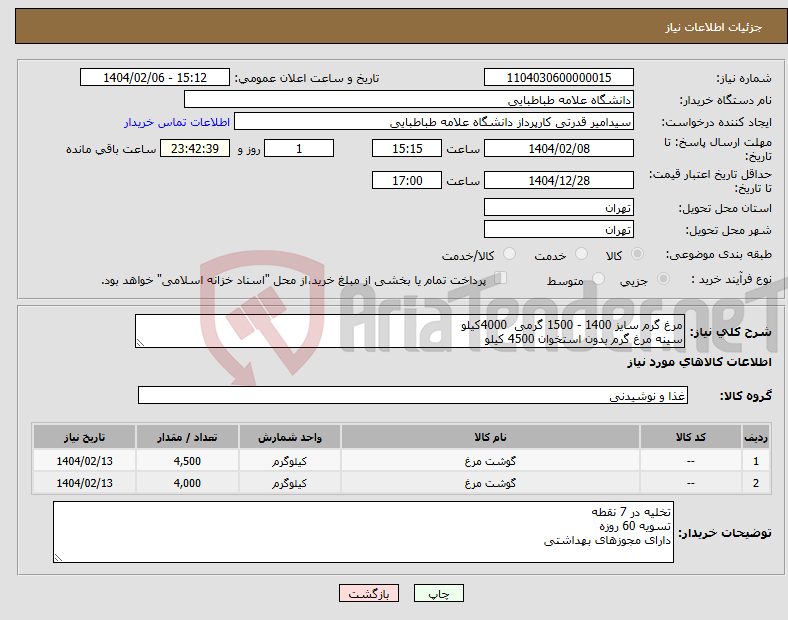788x620 pixels.
Task: Click the اطلاعات کالاهای مورد نیاز heading
Action: pos(699,362)
